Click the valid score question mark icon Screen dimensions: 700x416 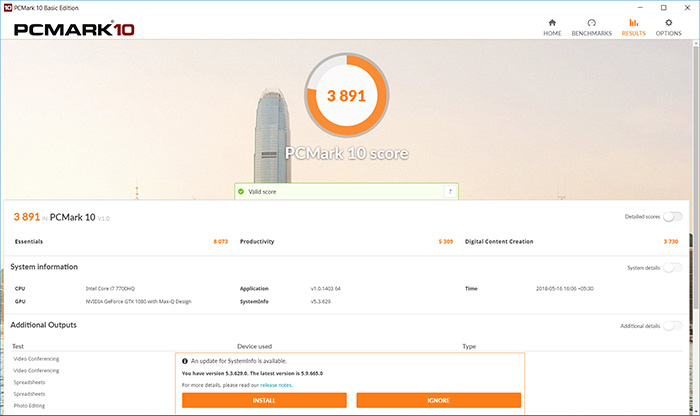pyautogui.click(x=450, y=191)
